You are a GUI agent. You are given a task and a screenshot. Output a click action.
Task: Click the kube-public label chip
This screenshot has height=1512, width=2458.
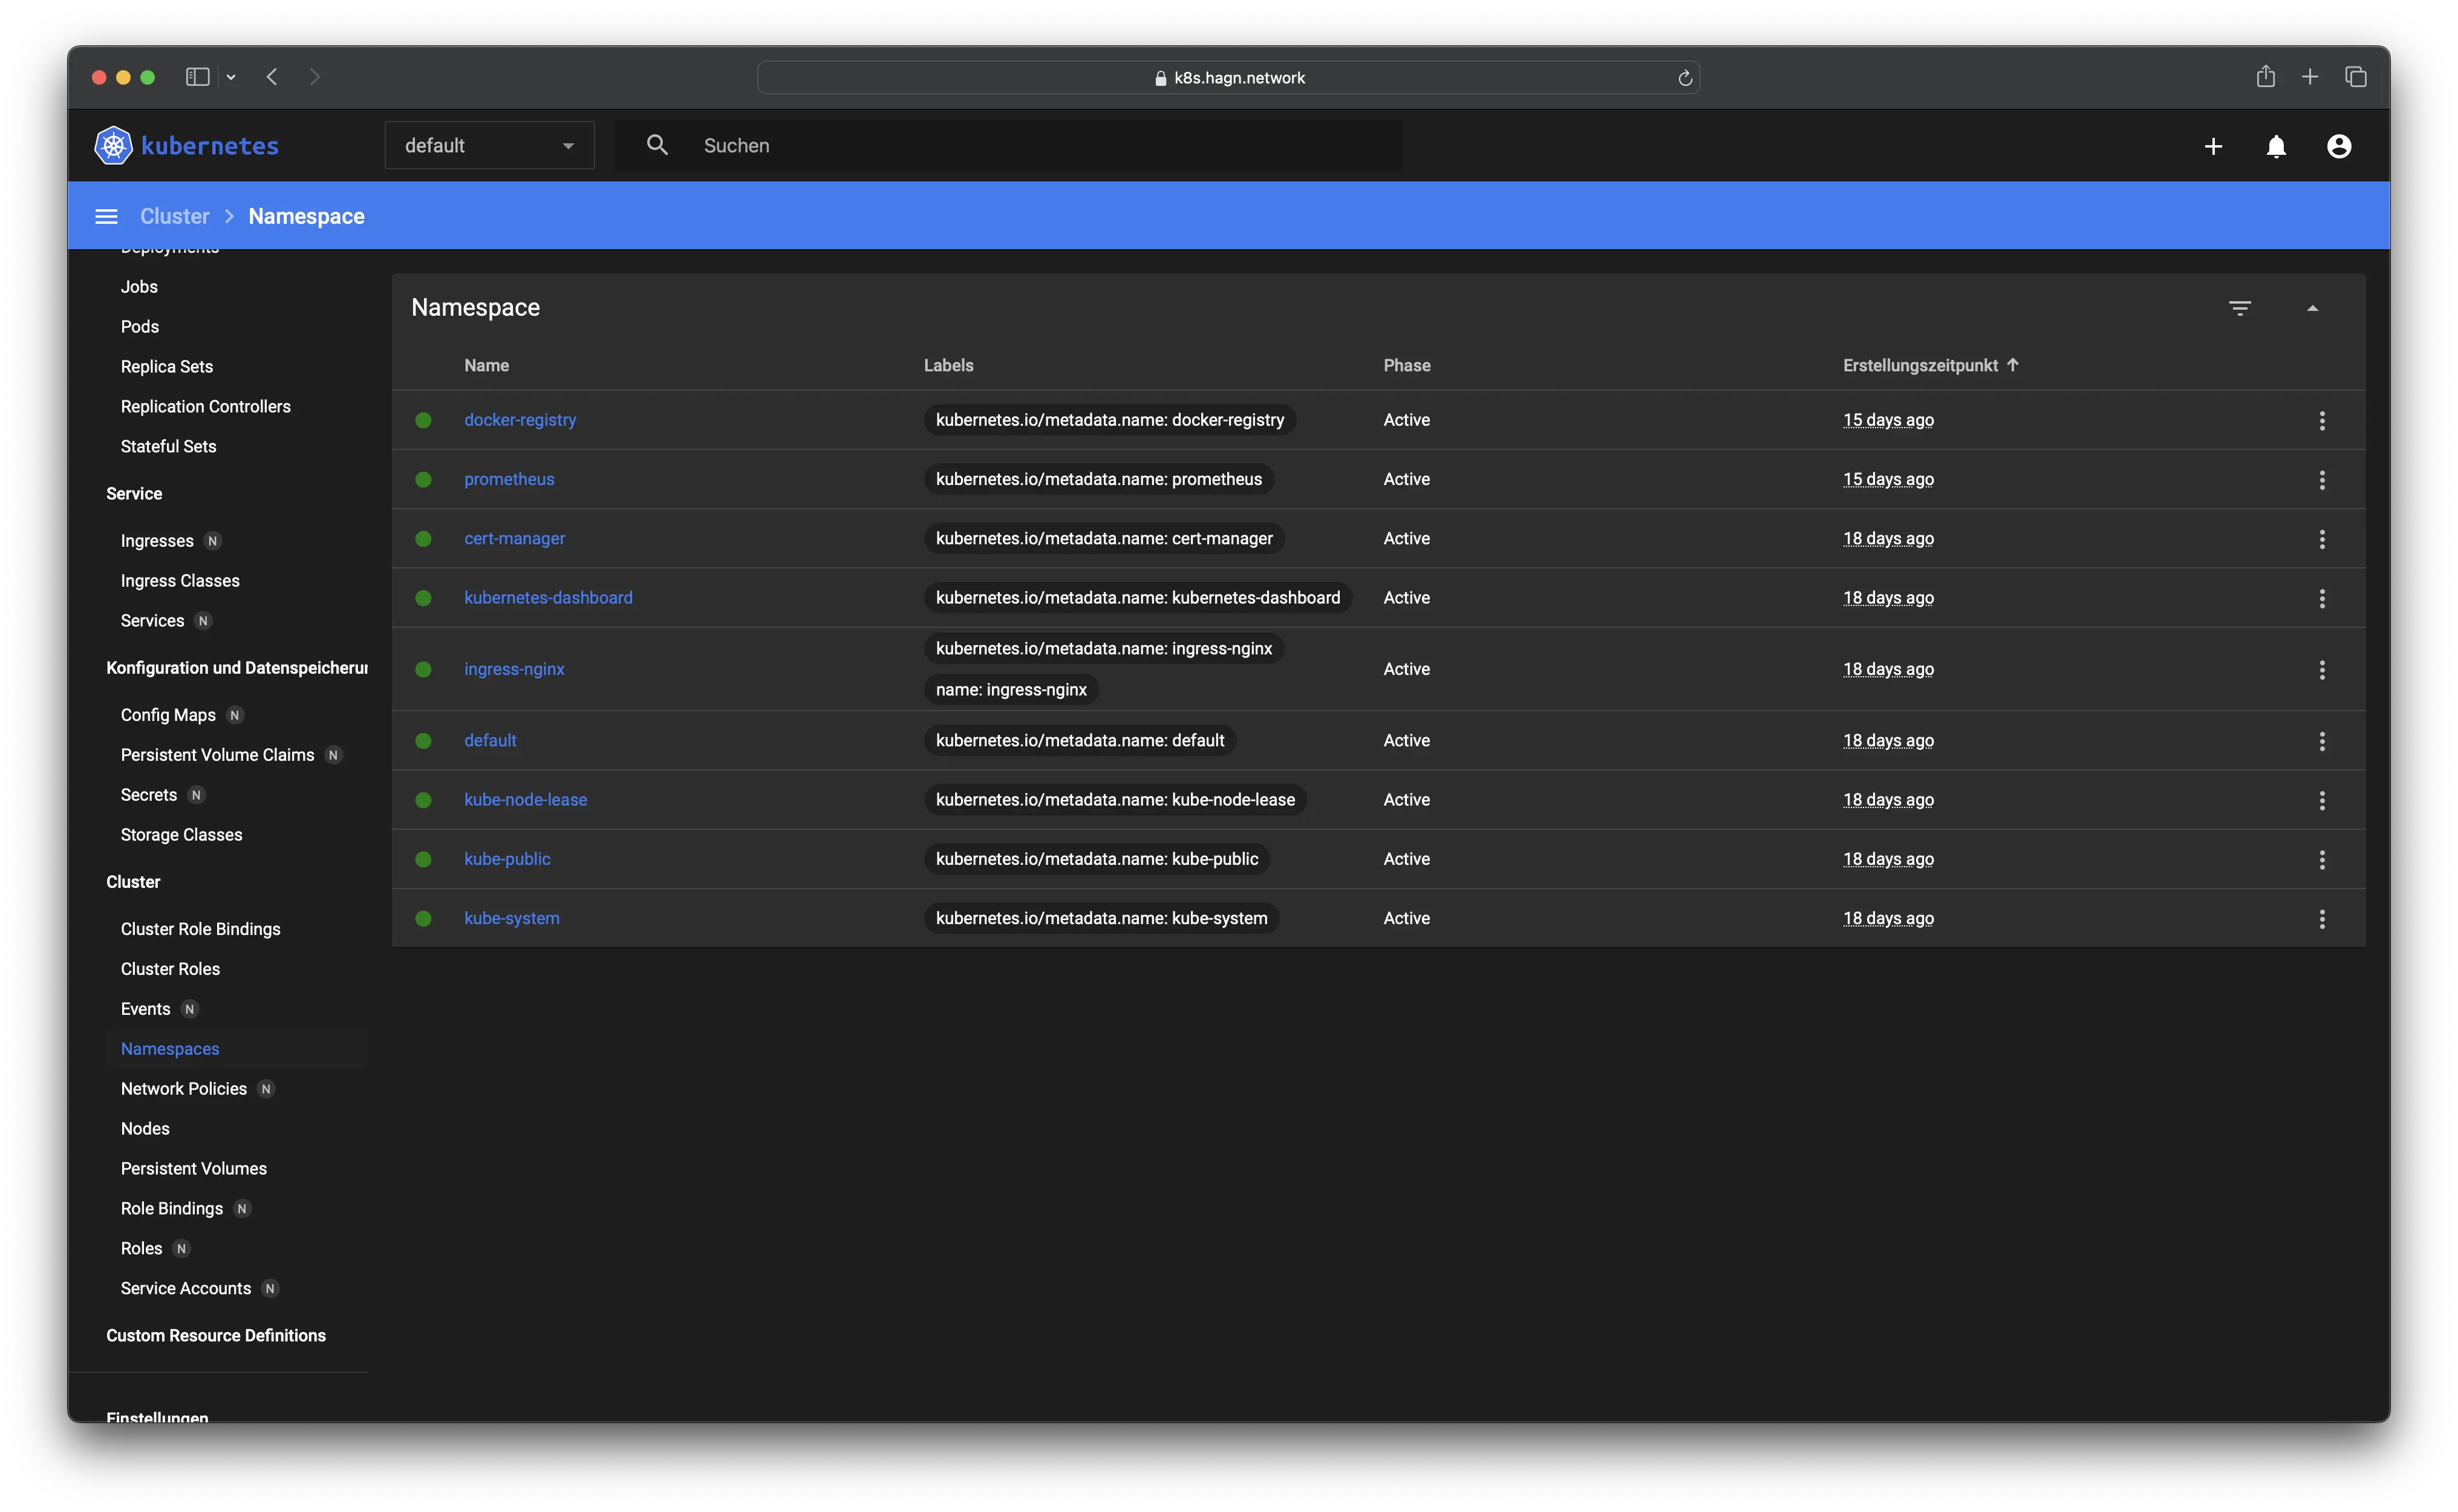1097,859
